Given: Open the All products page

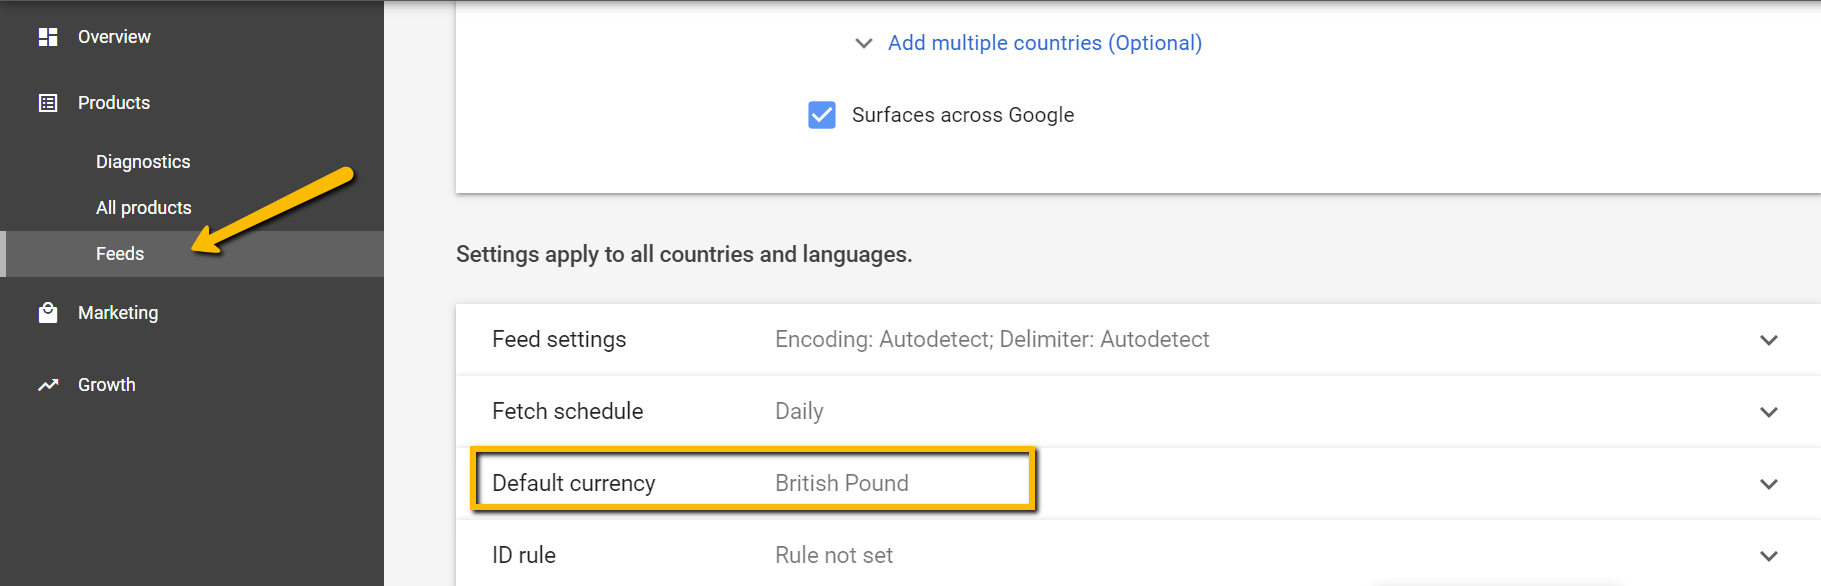Looking at the screenshot, I should click(144, 208).
